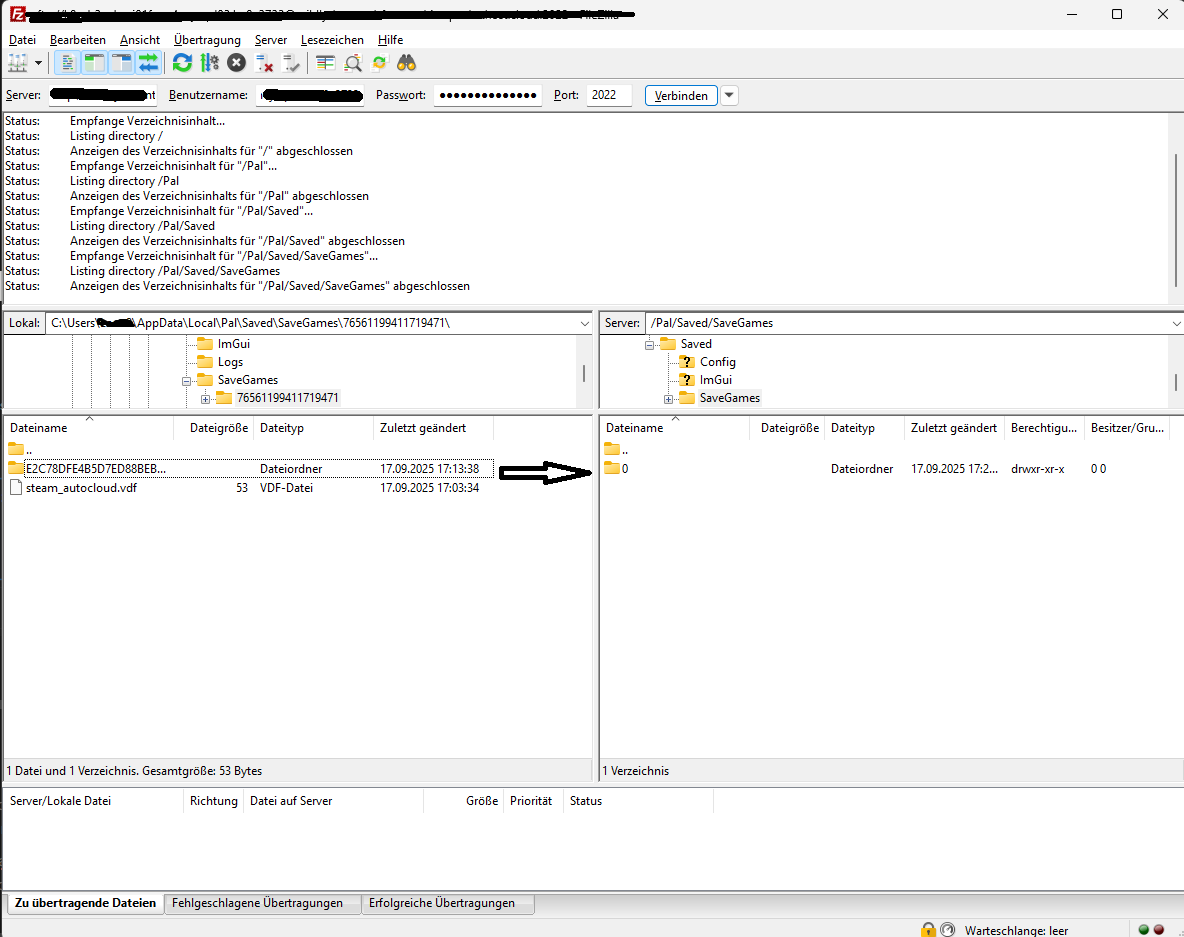Sort local files by Zuletzt geändert

[x=433, y=428]
